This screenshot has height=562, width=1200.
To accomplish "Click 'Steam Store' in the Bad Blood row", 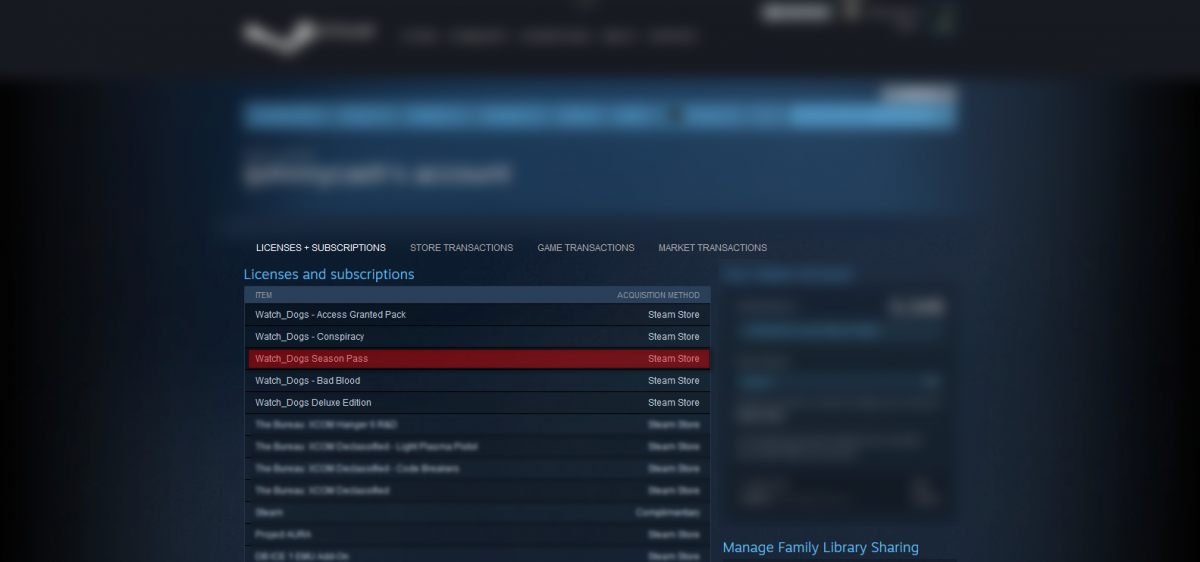I will (673, 381).
